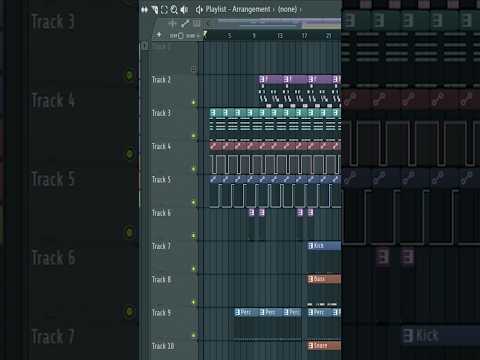This screenshot has width=480, height=360.
Task: Open the (none) dropdown in the title
Action: (287, 9)
